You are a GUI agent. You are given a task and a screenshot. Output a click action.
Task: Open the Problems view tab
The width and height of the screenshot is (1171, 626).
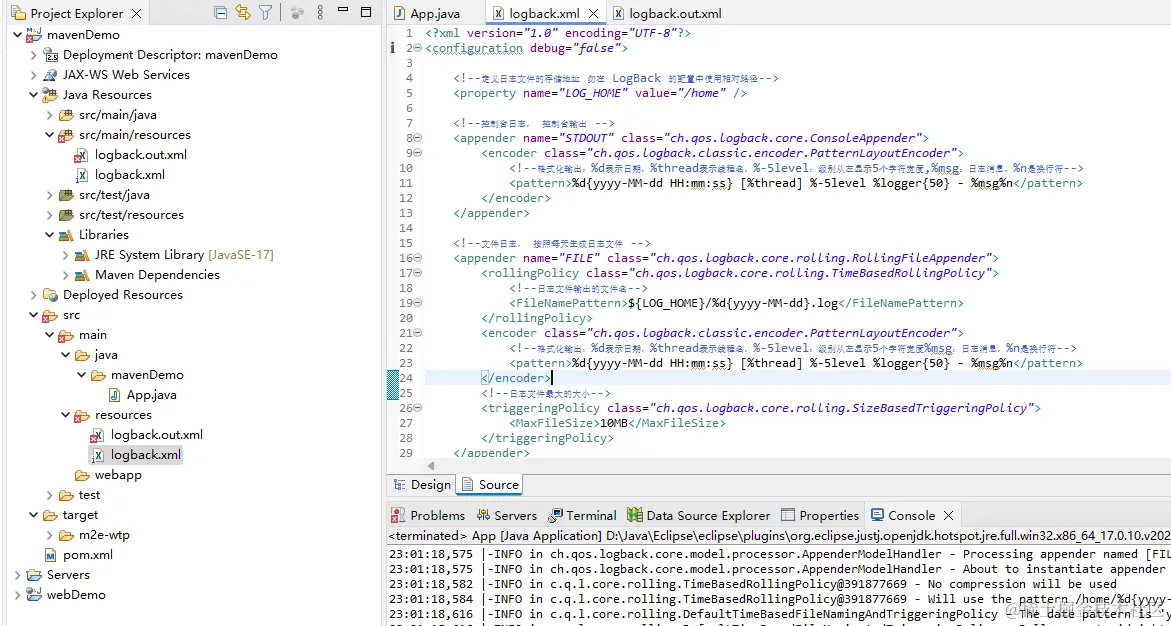click(x=428, y=515)
